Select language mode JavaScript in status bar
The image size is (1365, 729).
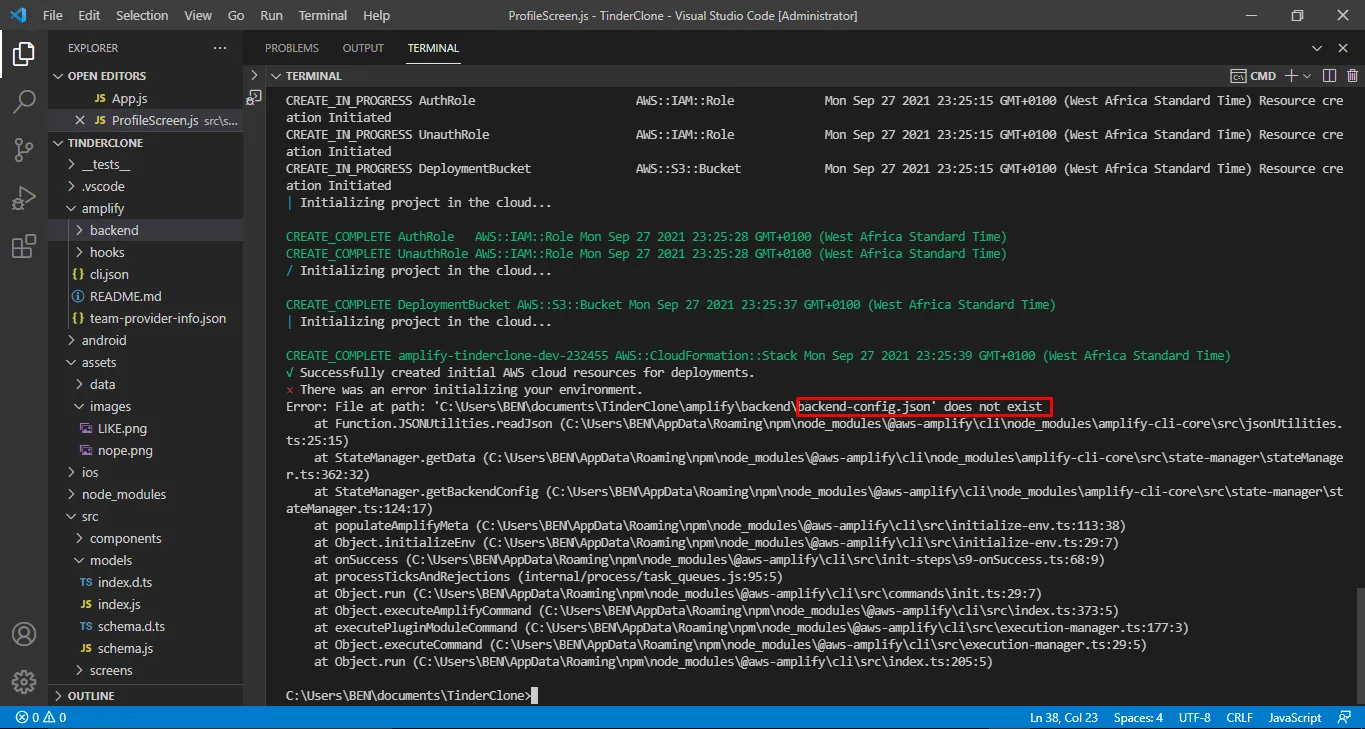pyautogui.click(x=1295, y=717)
